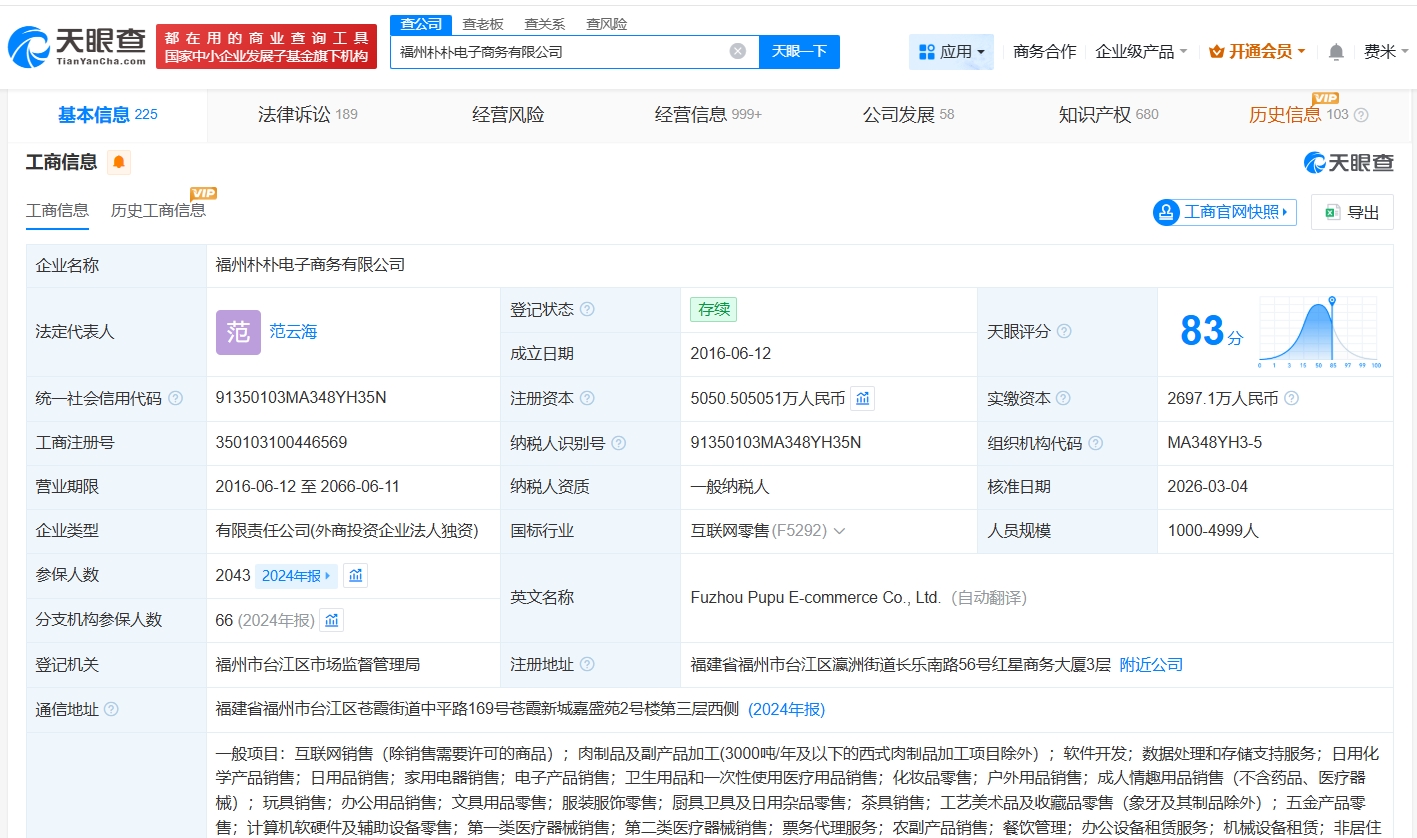
Task: Click help icon next to 纳税人识别号
Action: (619, 443)
